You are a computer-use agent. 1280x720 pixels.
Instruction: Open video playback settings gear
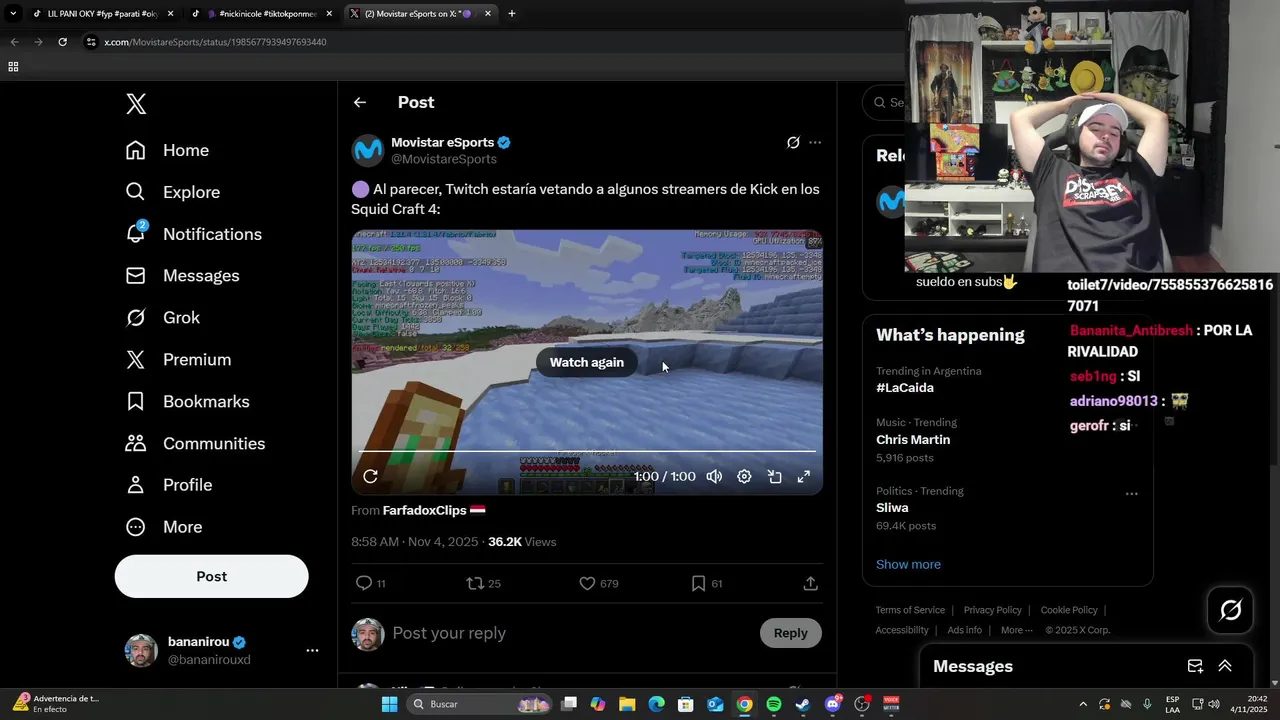[x=744, y=476]
